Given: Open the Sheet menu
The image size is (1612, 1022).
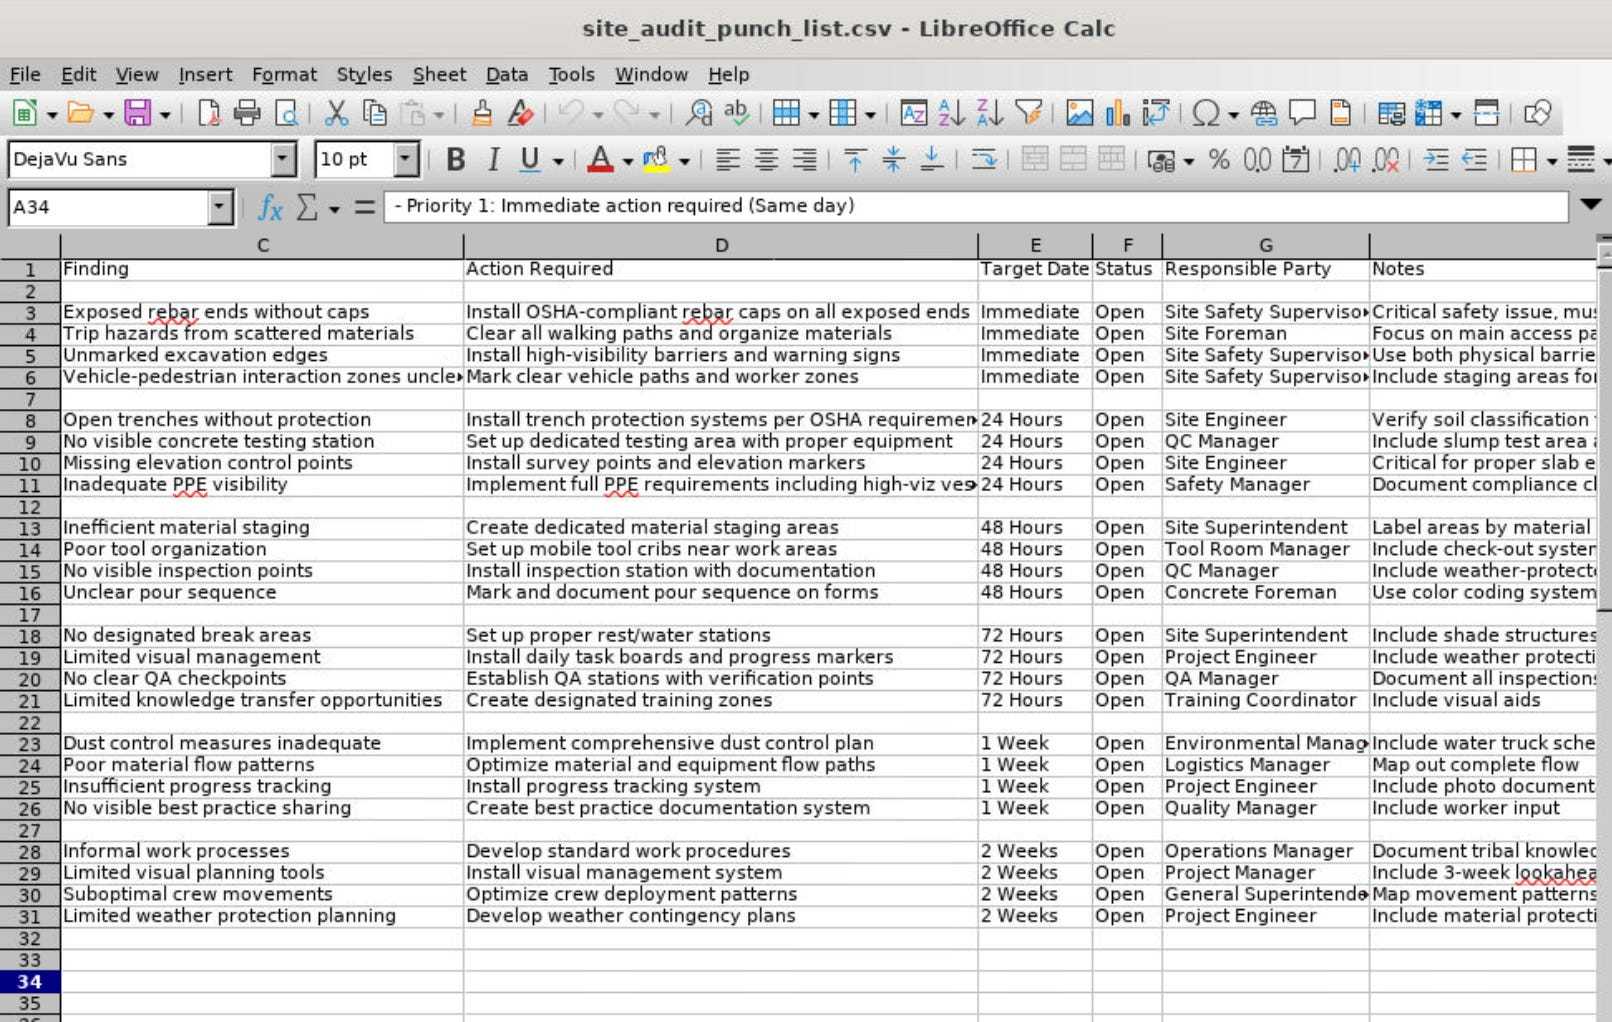Looking at the screenshot, I should [x=439, y=74].
